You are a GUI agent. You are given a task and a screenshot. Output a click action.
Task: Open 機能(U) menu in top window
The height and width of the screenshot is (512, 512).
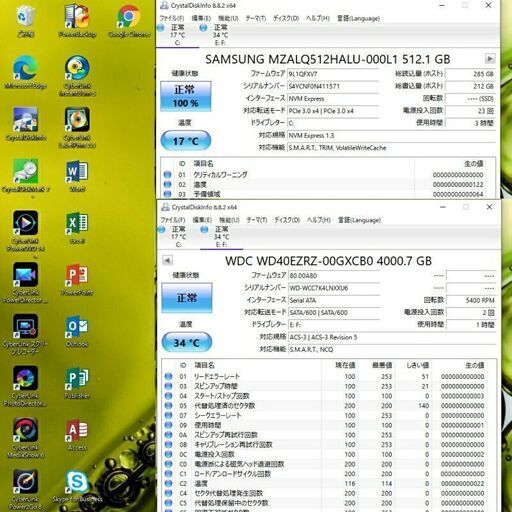click(x=228, y=18)
